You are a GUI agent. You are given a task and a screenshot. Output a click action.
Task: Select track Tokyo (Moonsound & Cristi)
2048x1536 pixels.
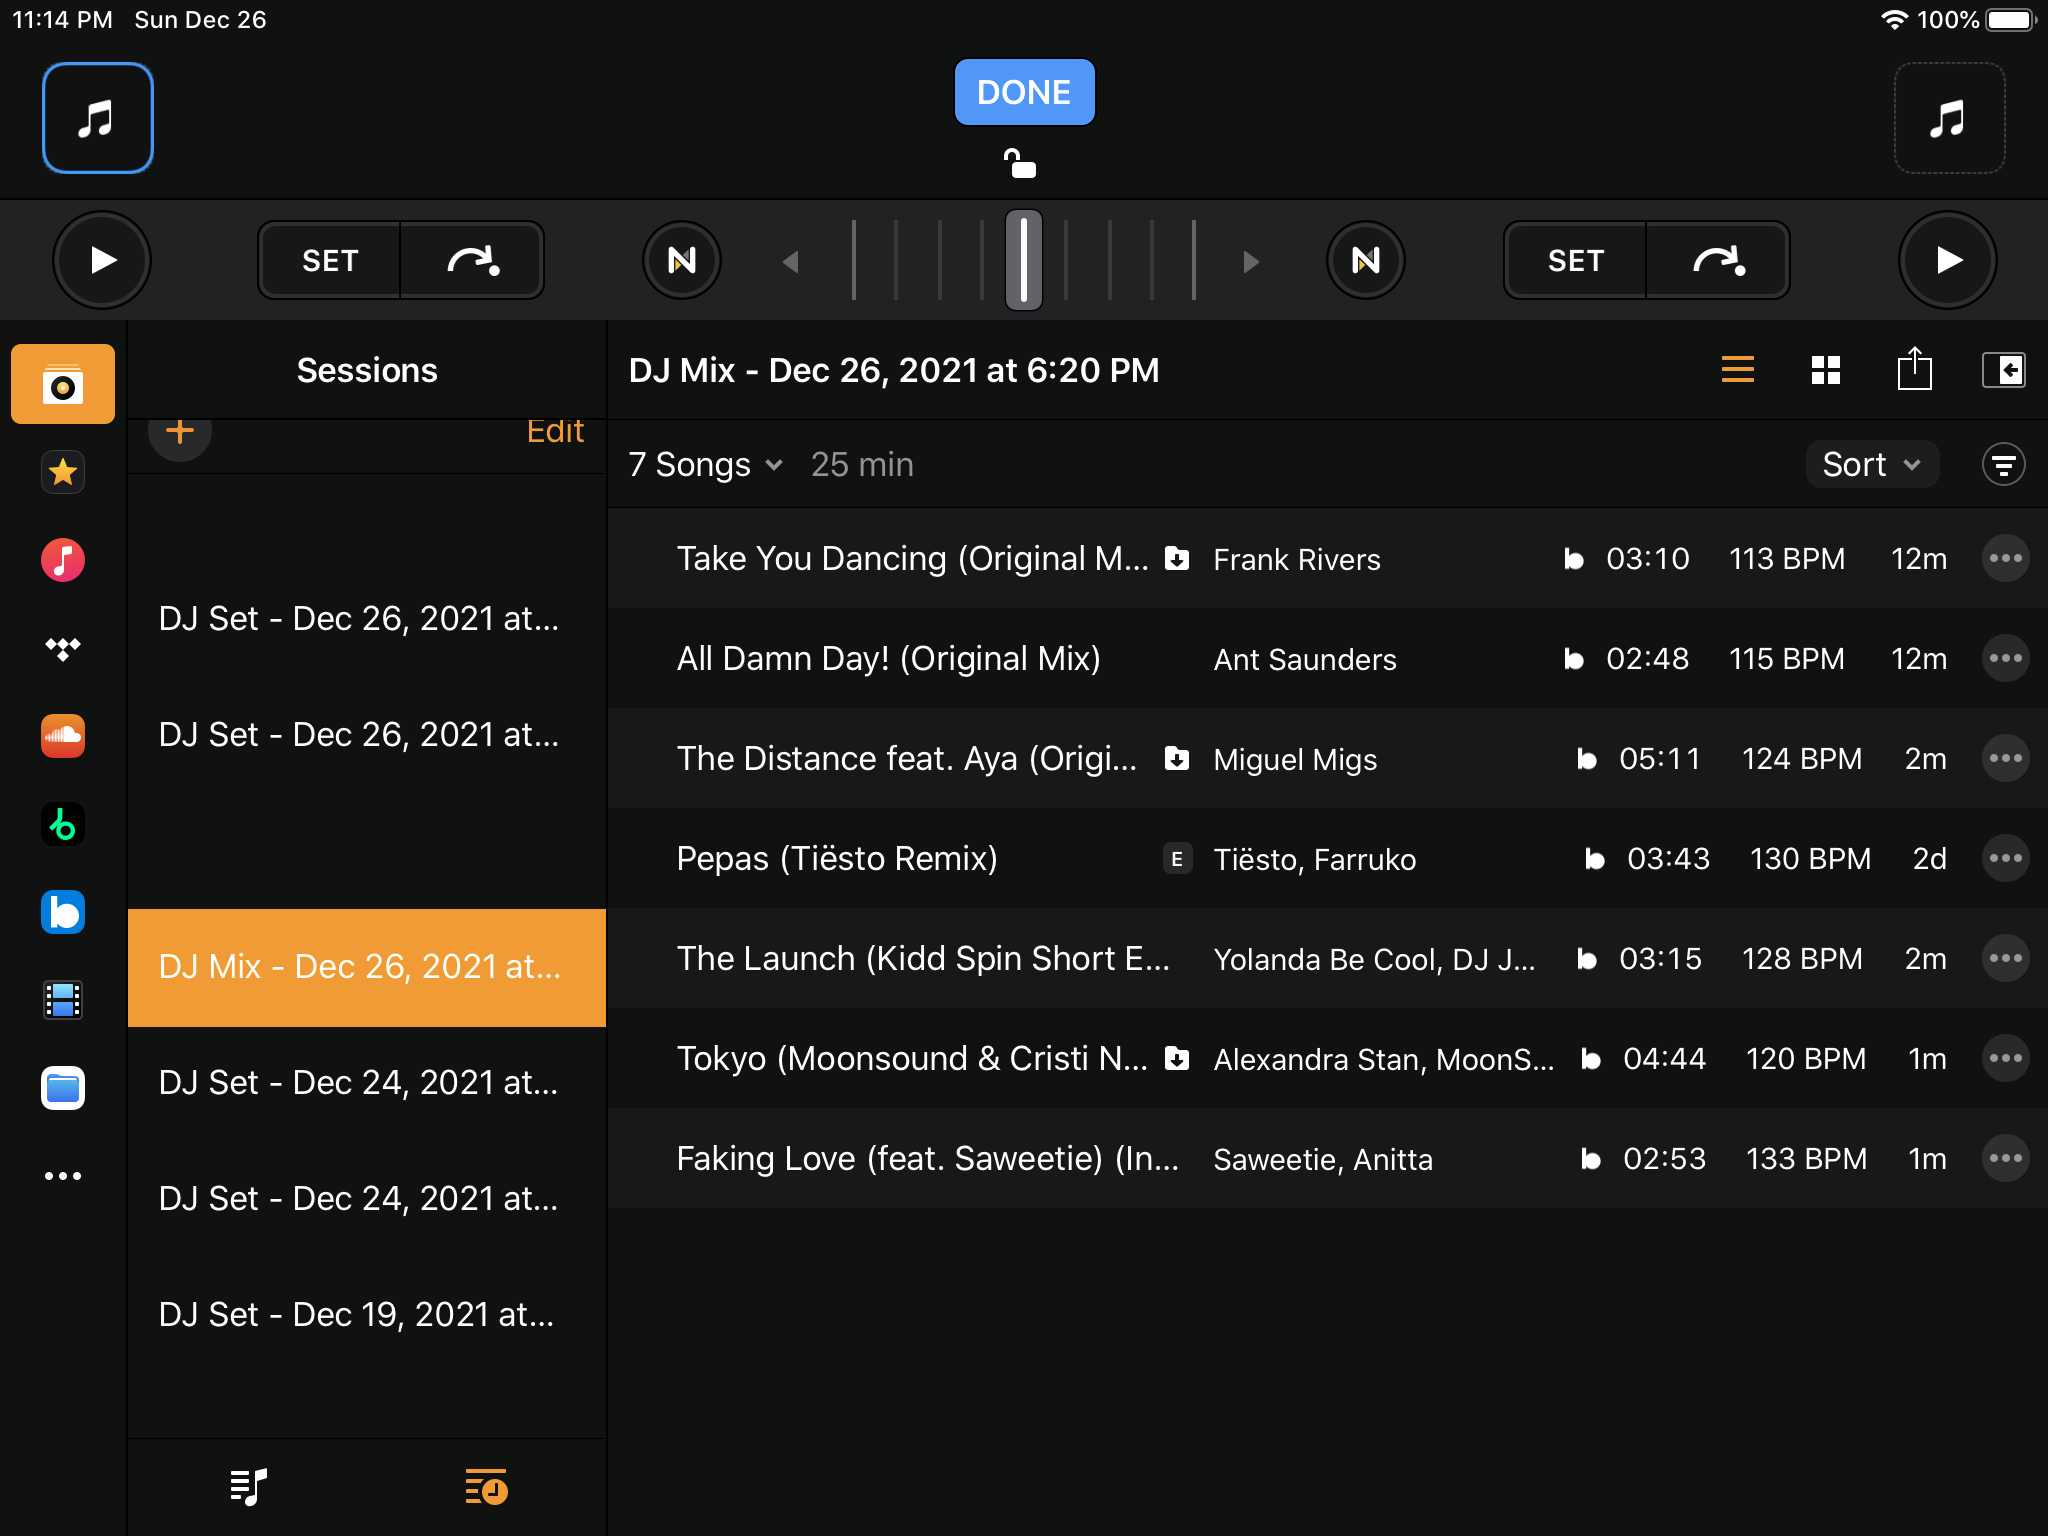coord(1327,1059)
